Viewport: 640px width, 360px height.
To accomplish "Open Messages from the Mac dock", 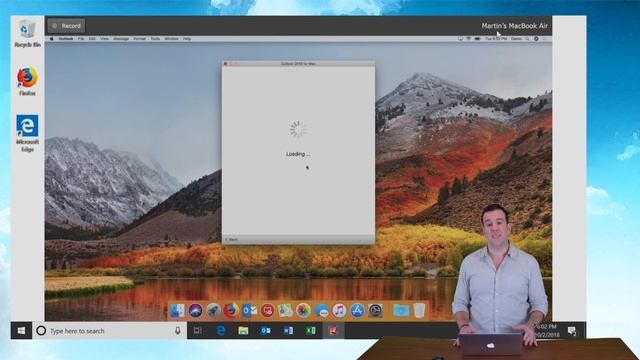I will (322, 311).
